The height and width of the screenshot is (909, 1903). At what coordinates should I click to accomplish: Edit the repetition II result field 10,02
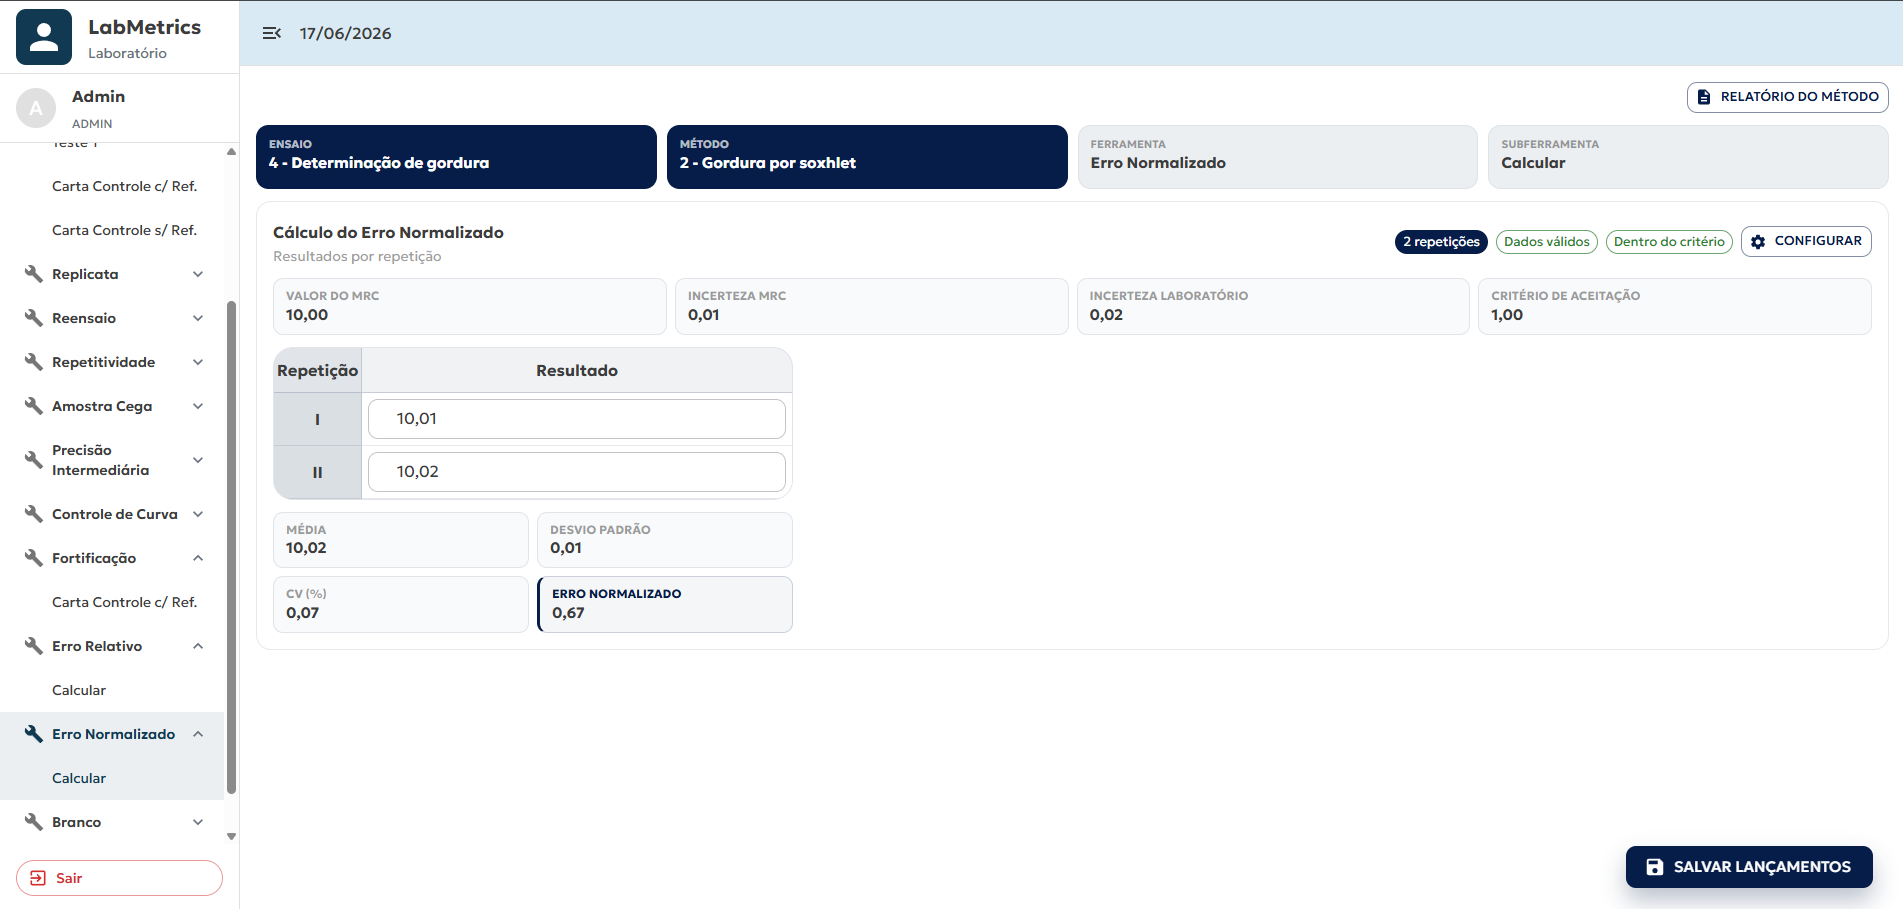(x=576, y=472)
